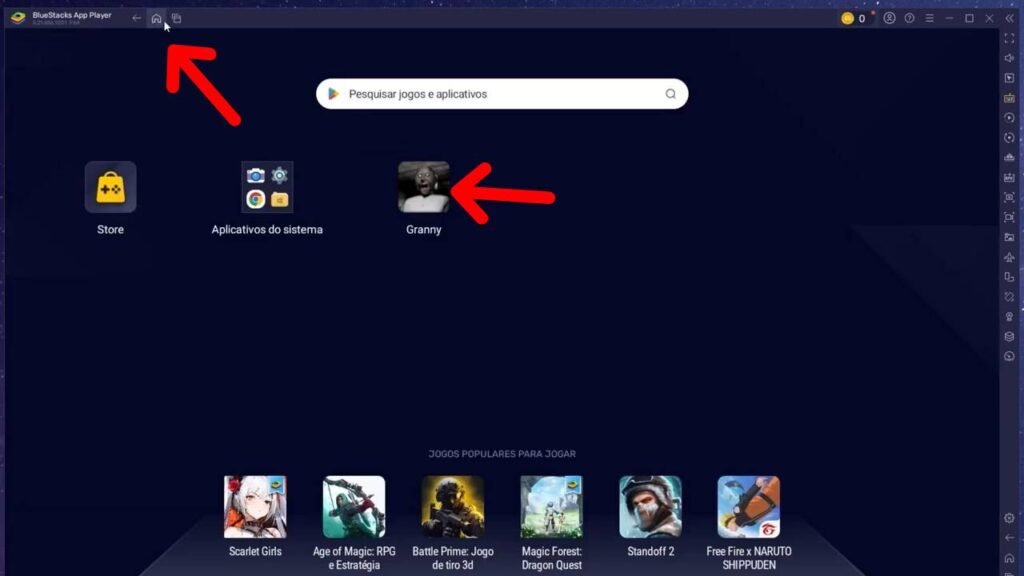Open the user account profile icon
This screenshot has height=576, width=1024.
889,18
